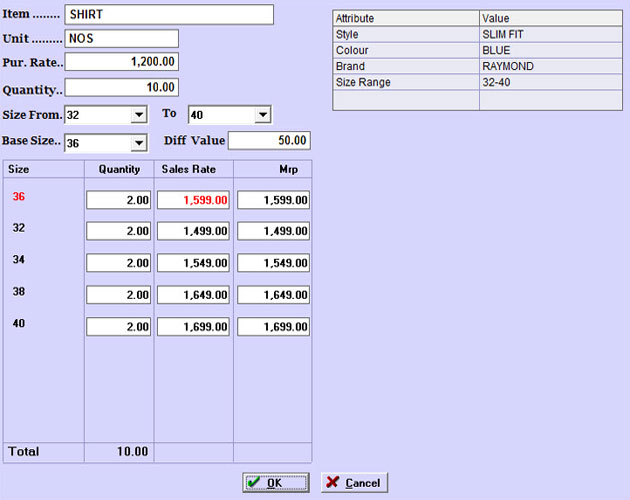Viewport: 630px width, 500px height.
Task: Edit quantity for size 36
Action: 118,200
